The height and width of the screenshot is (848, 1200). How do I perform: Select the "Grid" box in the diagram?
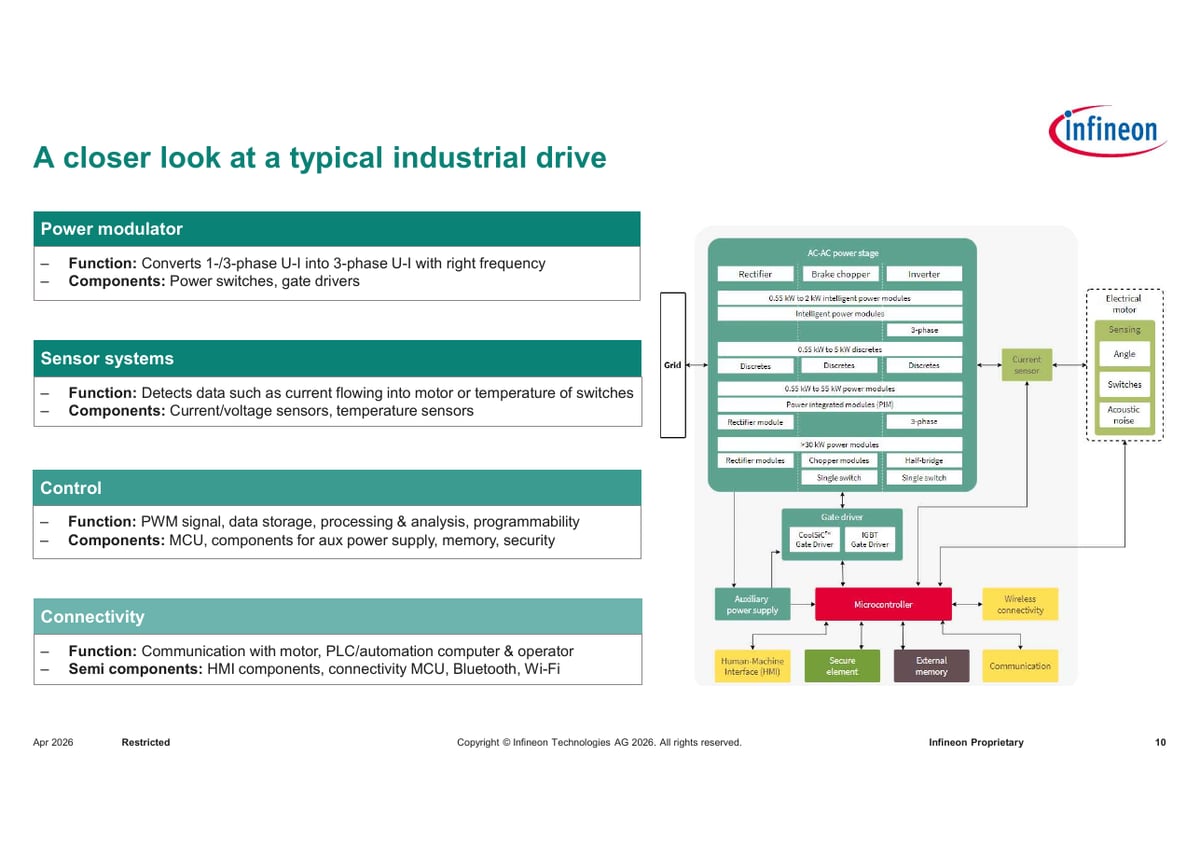click(673, 365)
